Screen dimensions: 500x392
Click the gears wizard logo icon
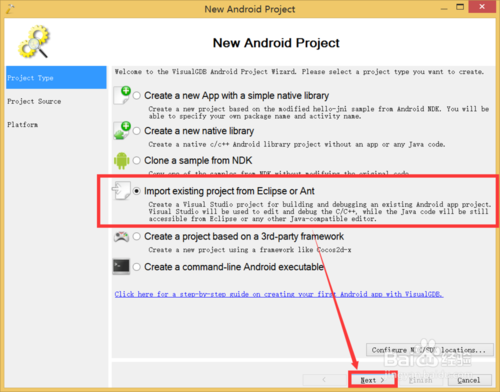(34, 41)
